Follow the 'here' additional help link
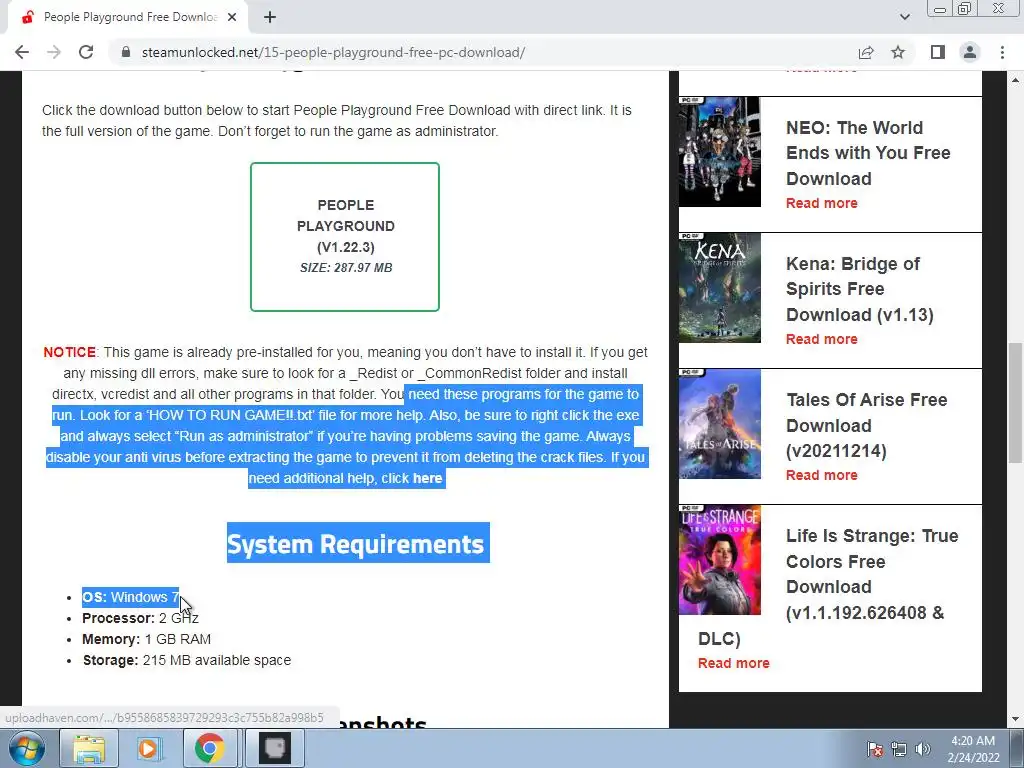Viewport: 1024px width, 768px height. coord(427,478)
